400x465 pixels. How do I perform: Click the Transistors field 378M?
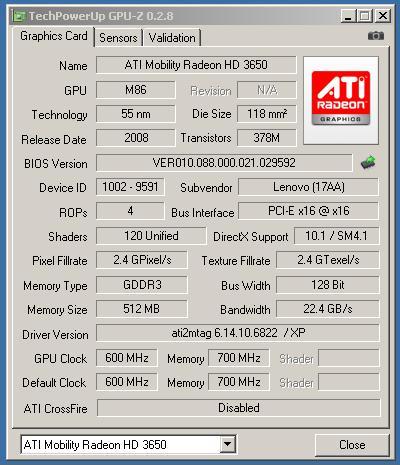point(267,138)
